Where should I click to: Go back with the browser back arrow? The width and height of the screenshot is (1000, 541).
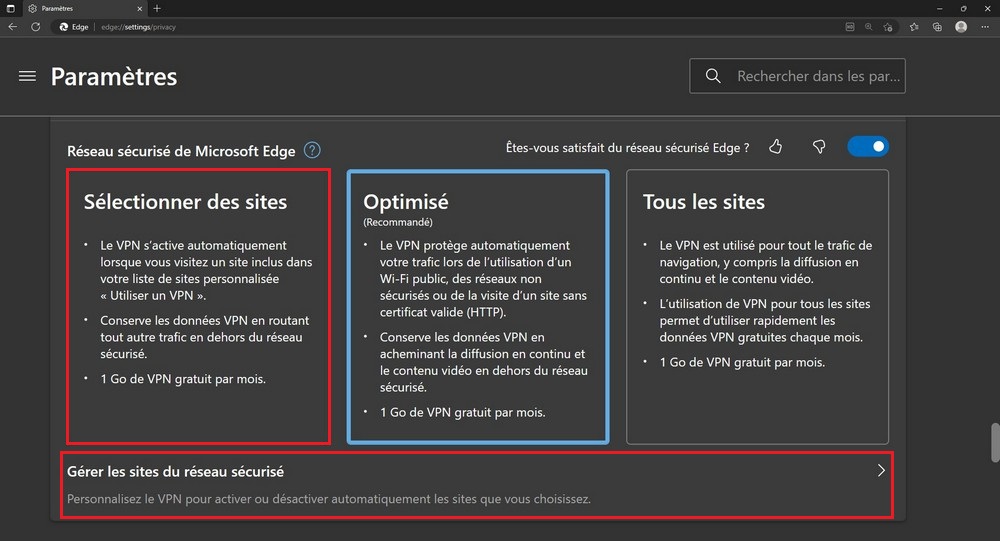[x=13, y=27]
